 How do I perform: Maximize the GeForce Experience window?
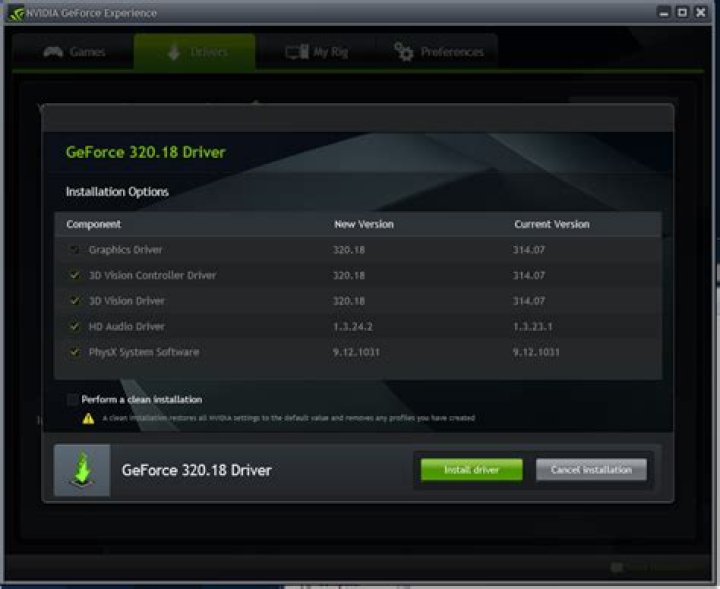[682, 12]
